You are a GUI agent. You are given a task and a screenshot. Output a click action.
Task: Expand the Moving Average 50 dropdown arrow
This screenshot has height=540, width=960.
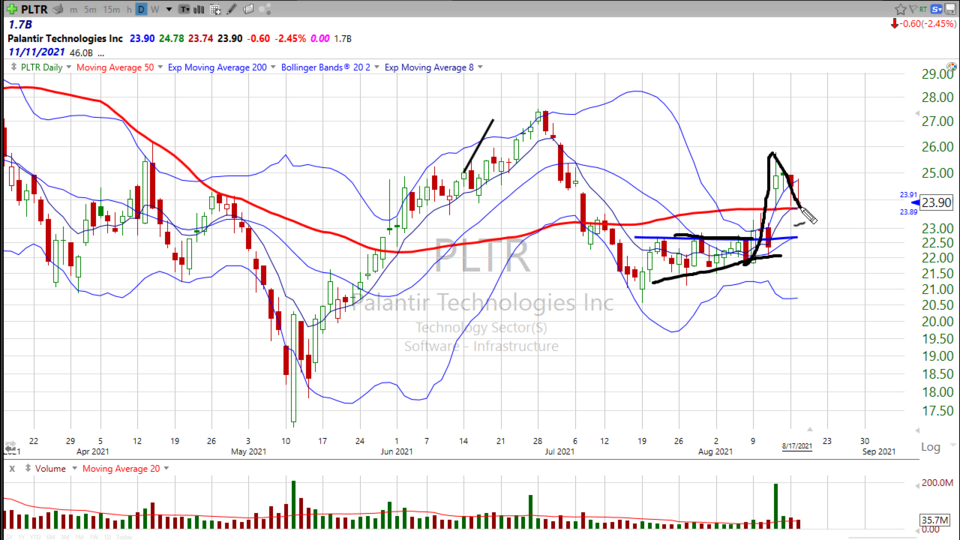coord(160,67)
